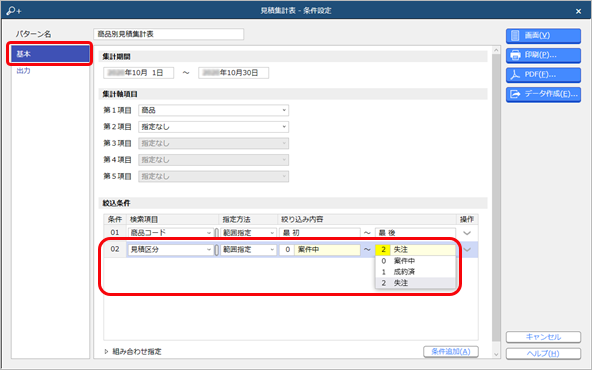The width and height of the screenshot is (592, 370).
Task: Click the 印刷(P)... print button
Action: point(543,55)
